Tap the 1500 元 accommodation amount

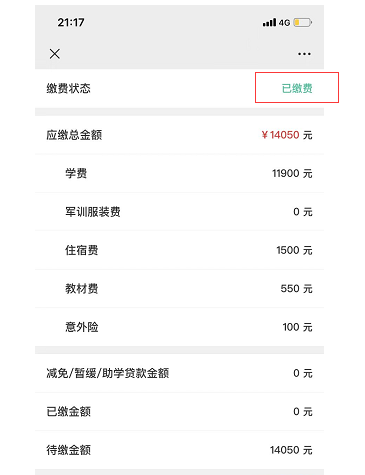tap(294, 250)
